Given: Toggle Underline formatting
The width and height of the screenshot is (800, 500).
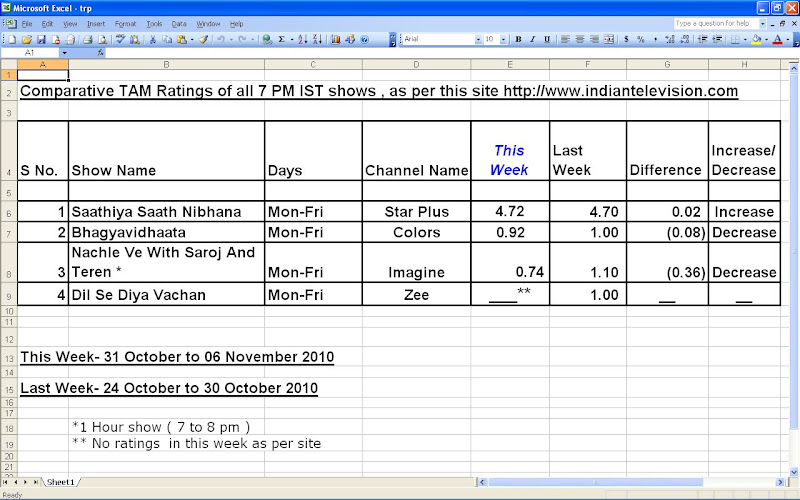Looking at the screenshot, I should (x=547, y=39).
